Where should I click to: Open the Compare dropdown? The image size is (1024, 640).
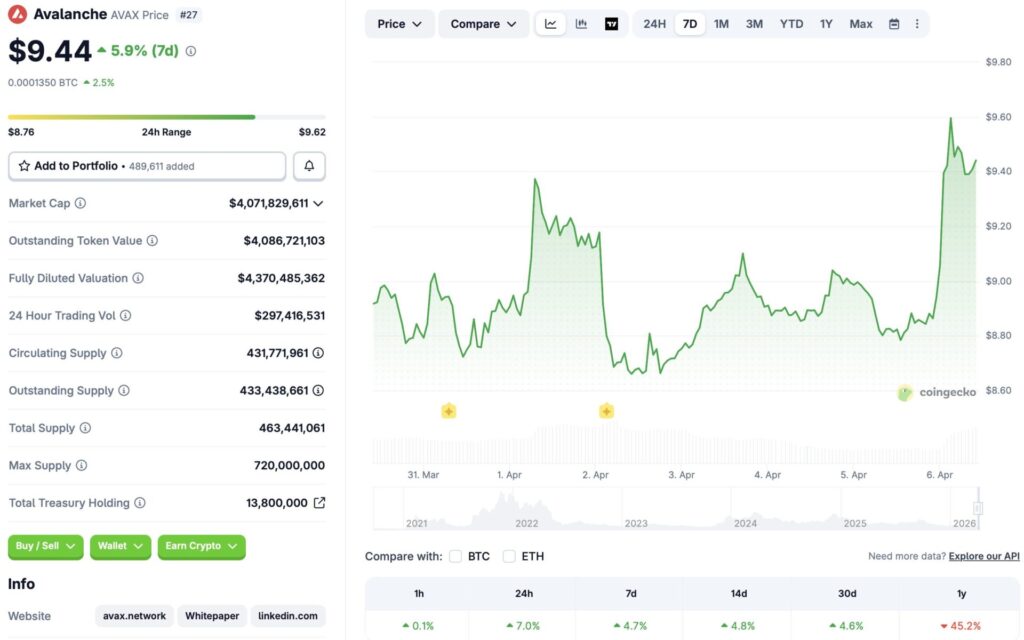(483, 23)
